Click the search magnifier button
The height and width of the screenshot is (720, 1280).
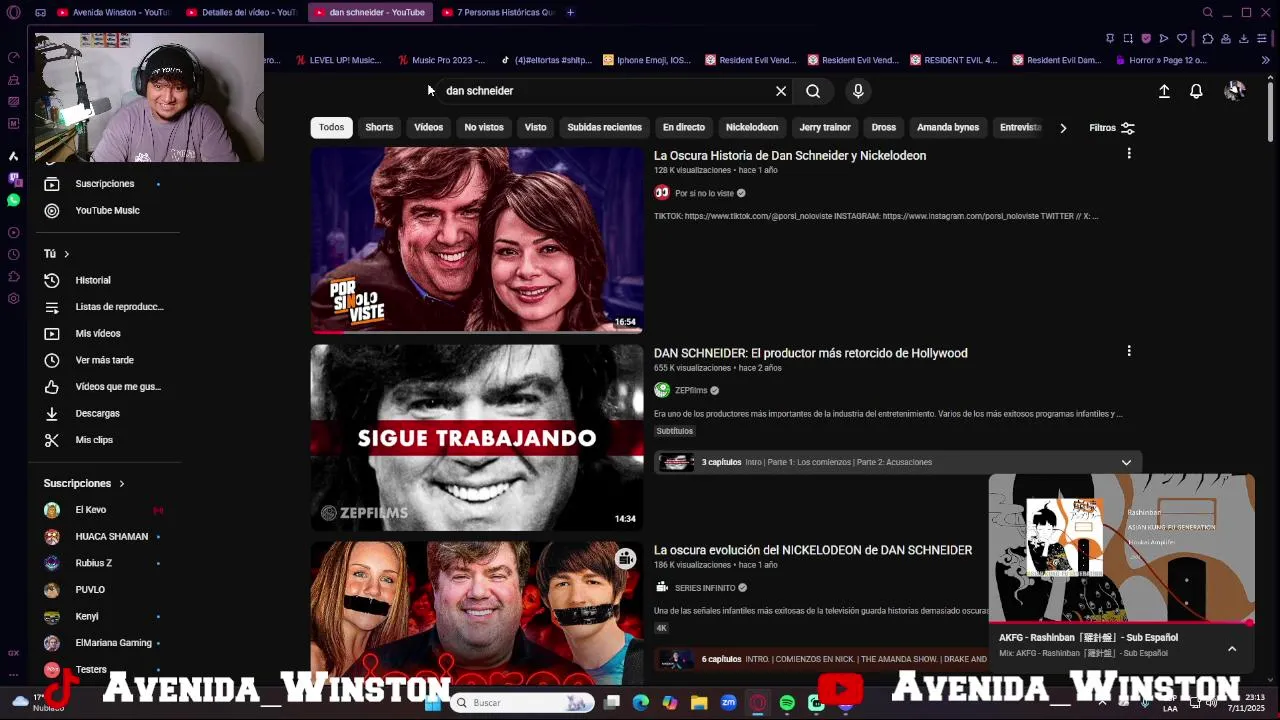(813, 91)
